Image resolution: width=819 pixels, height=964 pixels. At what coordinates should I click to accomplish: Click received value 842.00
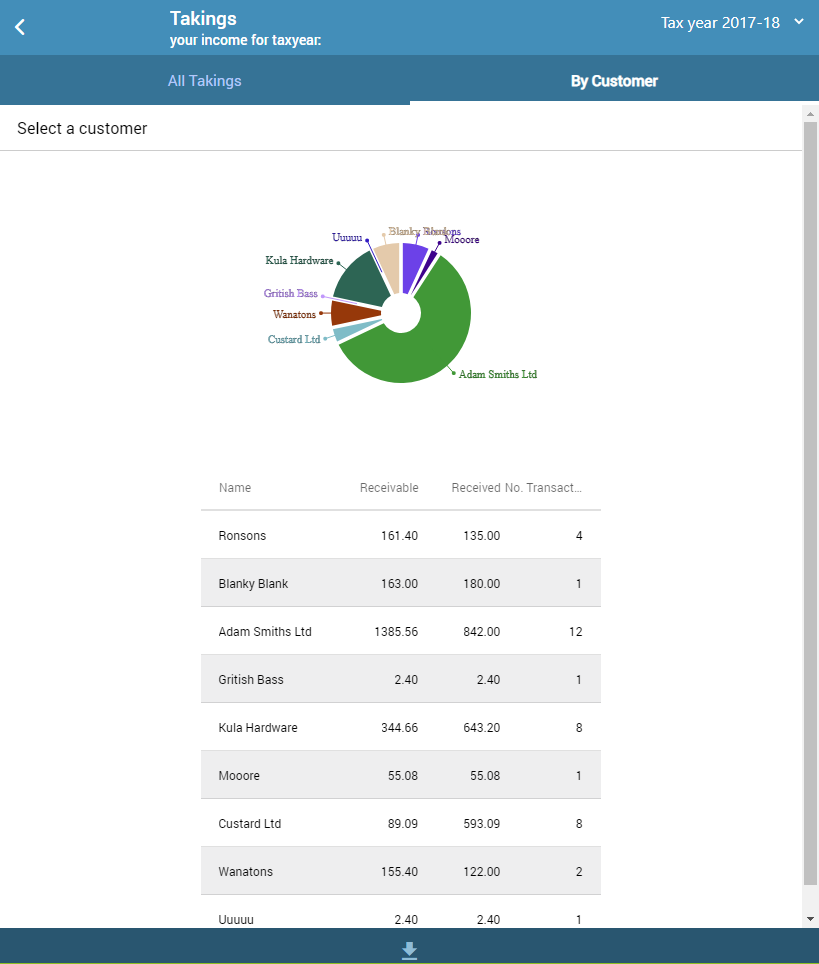(x=481, y=631)
